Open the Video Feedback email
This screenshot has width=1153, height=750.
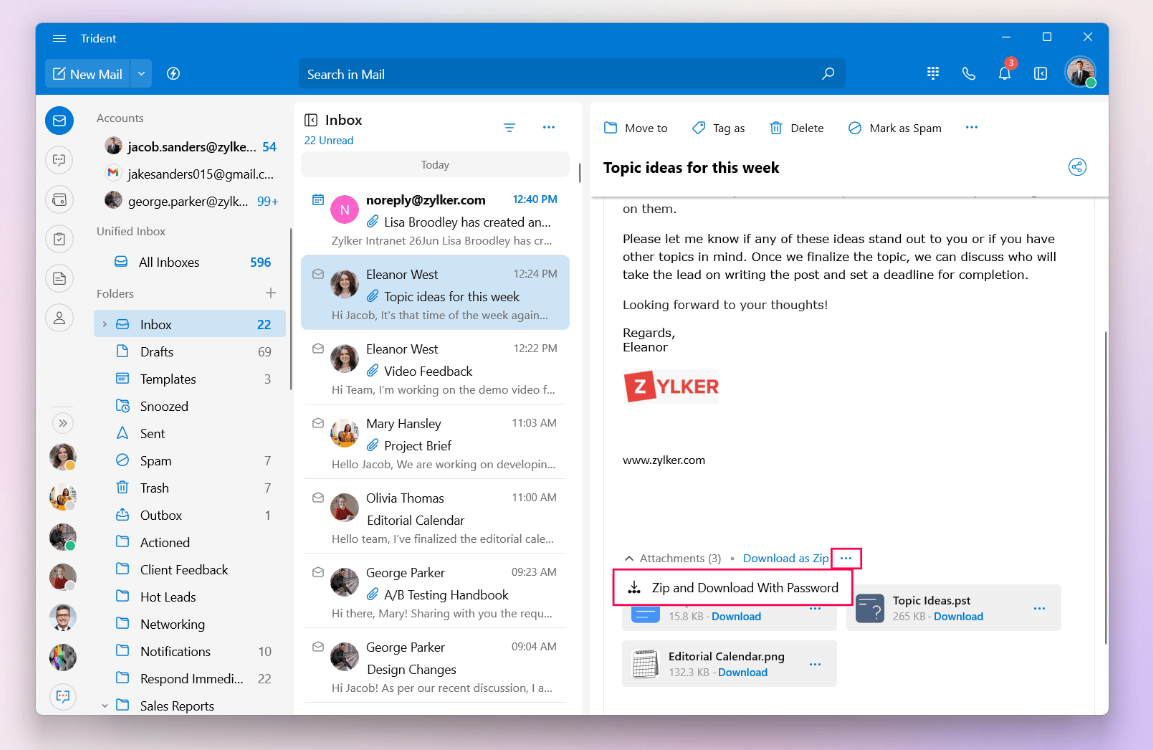(435, 368)
